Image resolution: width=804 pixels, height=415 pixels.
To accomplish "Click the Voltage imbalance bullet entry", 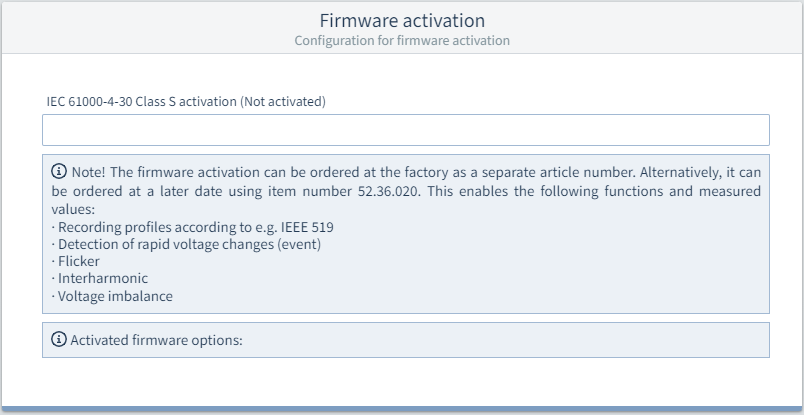I will (x=112, y=296).
